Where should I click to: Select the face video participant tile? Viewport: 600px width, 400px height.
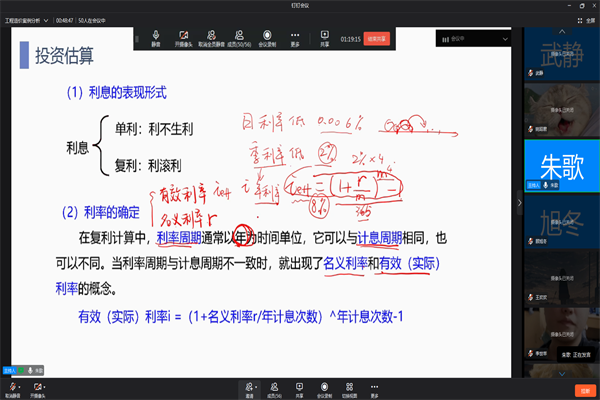coord(561,334)
